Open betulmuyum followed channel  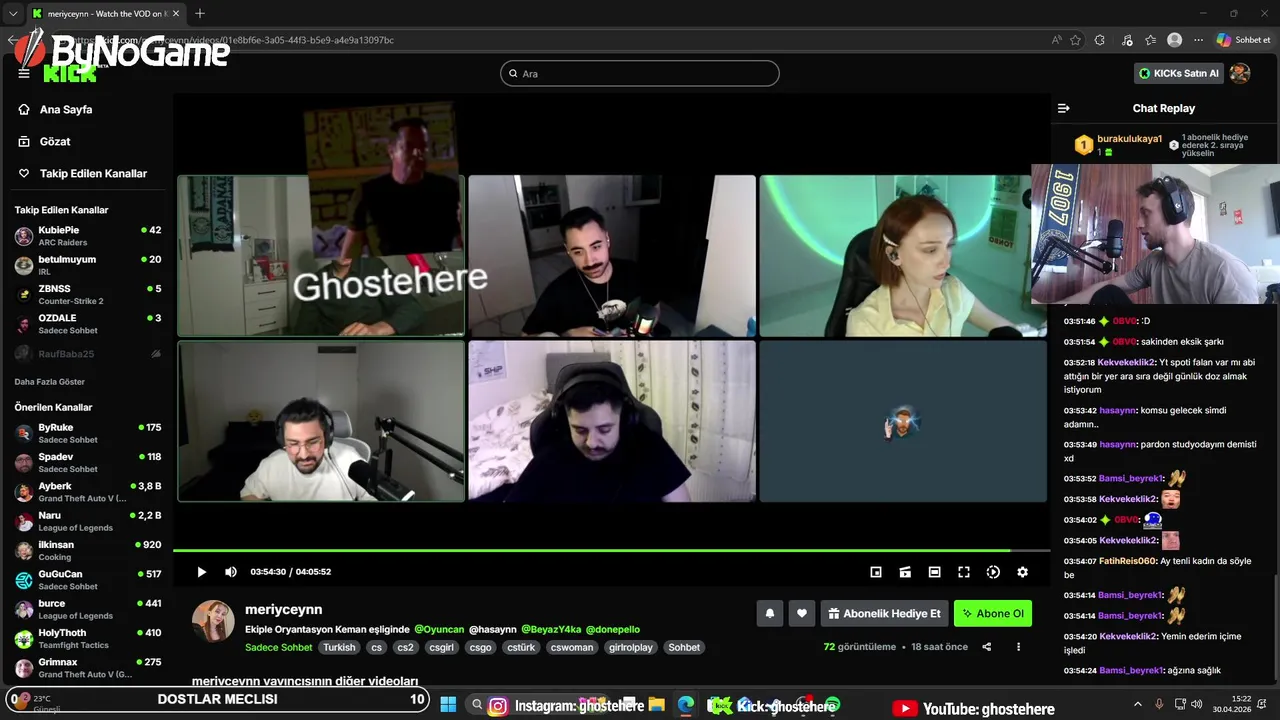coord(88,265)
